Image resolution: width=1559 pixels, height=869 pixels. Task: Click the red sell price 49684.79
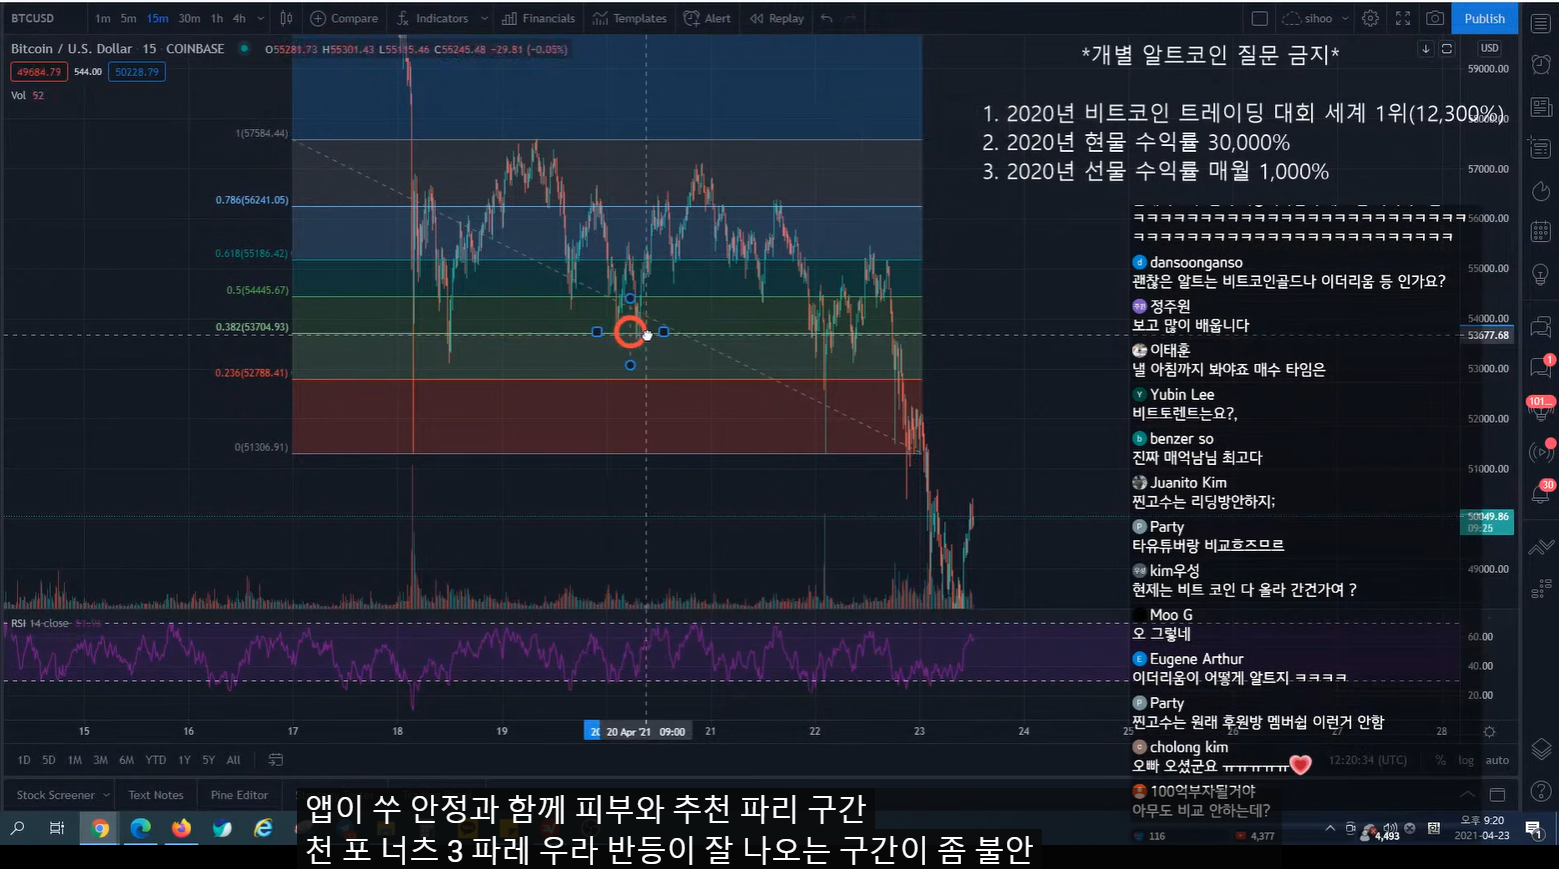coord(39,72)
